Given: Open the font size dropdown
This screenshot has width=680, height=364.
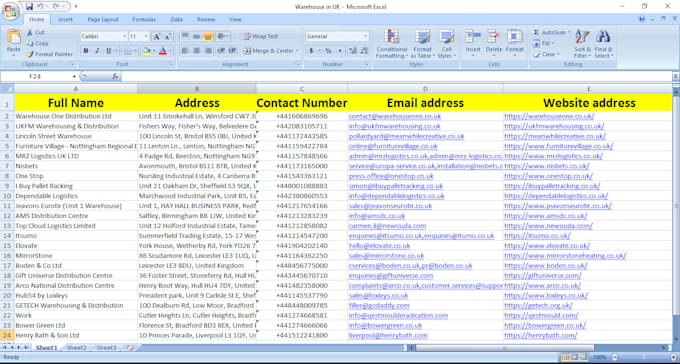Looking at the screenshot, I should click(x=146, y=36).
